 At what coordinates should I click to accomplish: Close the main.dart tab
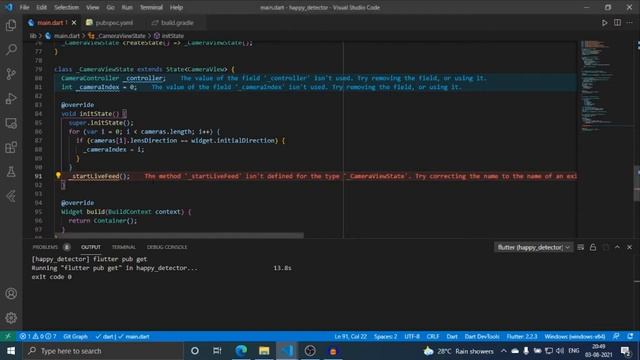click(74, 23)
